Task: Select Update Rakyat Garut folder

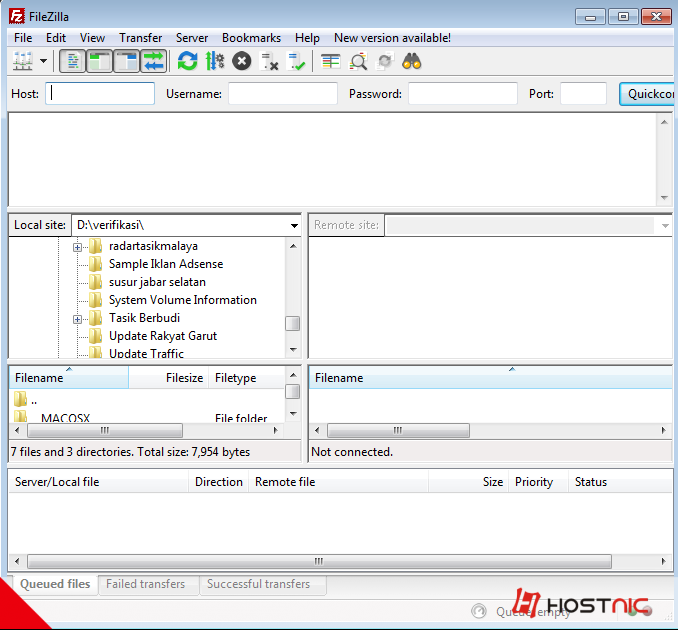Action: (x=163, y=336)
